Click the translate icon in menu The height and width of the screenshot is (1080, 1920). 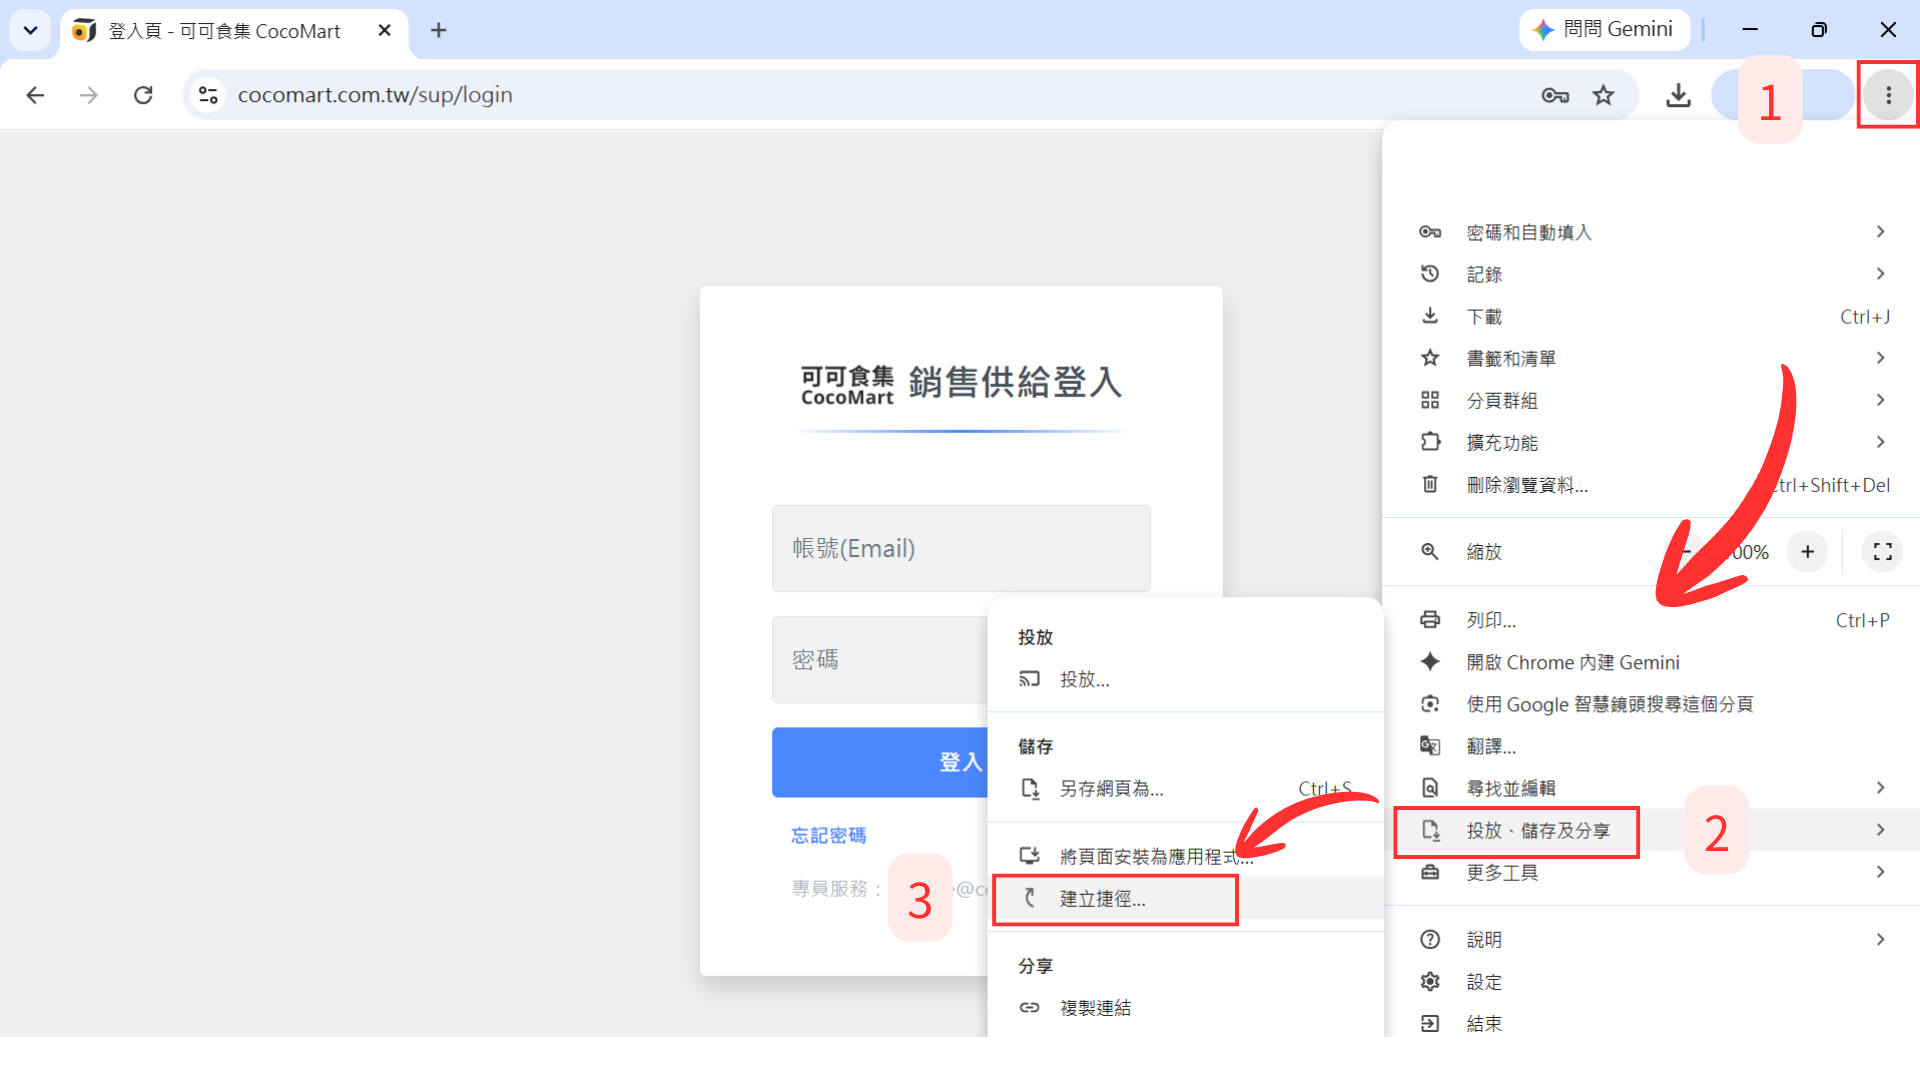point(1430,746)
